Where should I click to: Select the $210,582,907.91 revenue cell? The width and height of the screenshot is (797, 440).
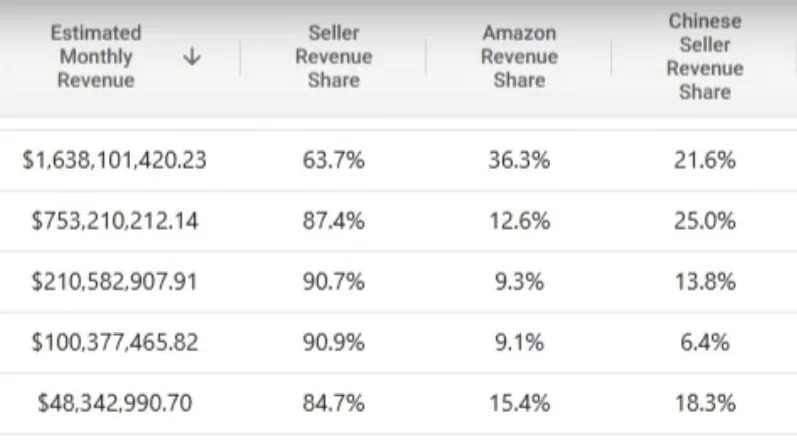pyautogui.click(x=114, y=281)
